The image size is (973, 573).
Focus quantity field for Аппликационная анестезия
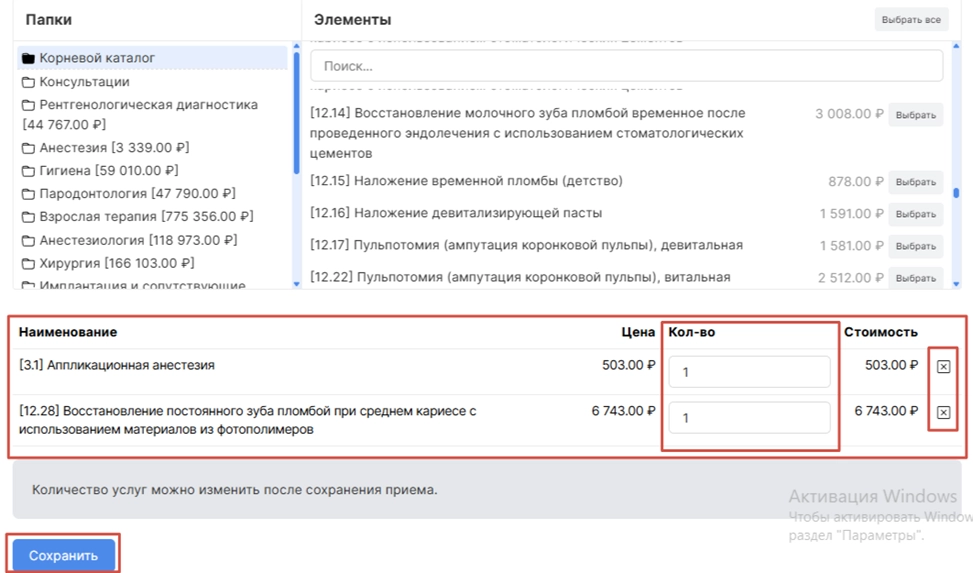(749, 372)
